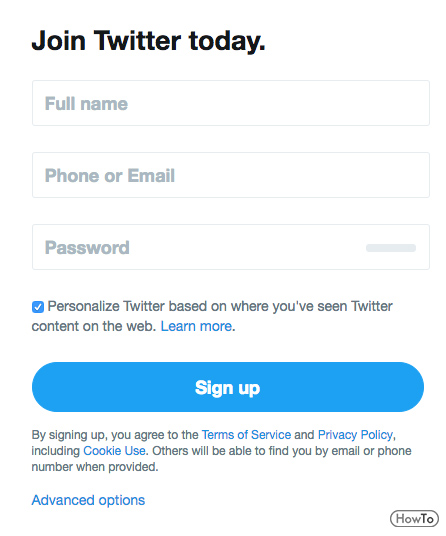
Task: Click the Join Twitter today heading
Action: click(148, 41)
